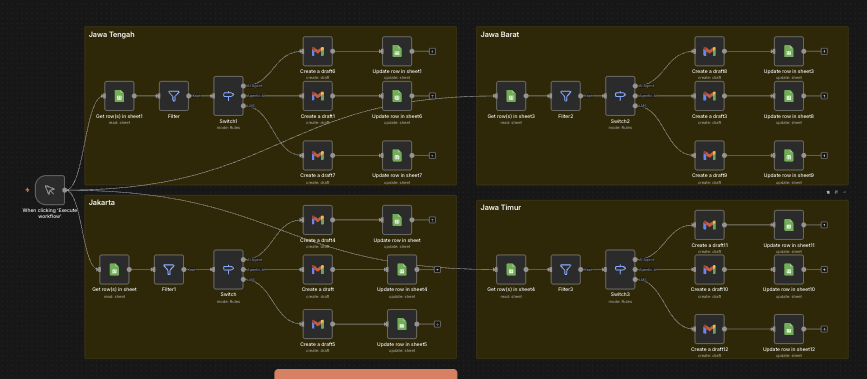Viewport: 867px width, 379px height.
Task: Click the 'Create a draft12' label
Action: tap(709, 350)
